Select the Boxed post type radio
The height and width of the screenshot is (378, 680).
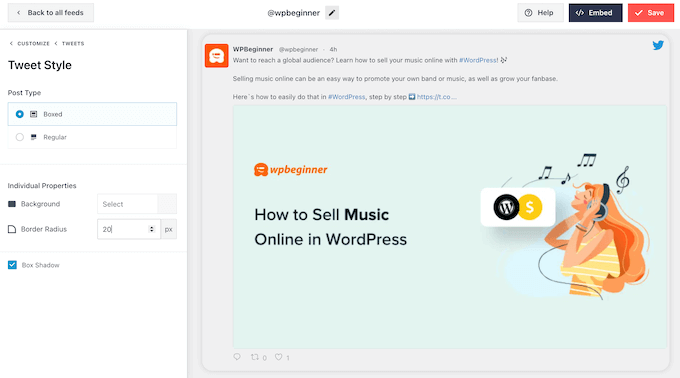[x=20, y=114]
